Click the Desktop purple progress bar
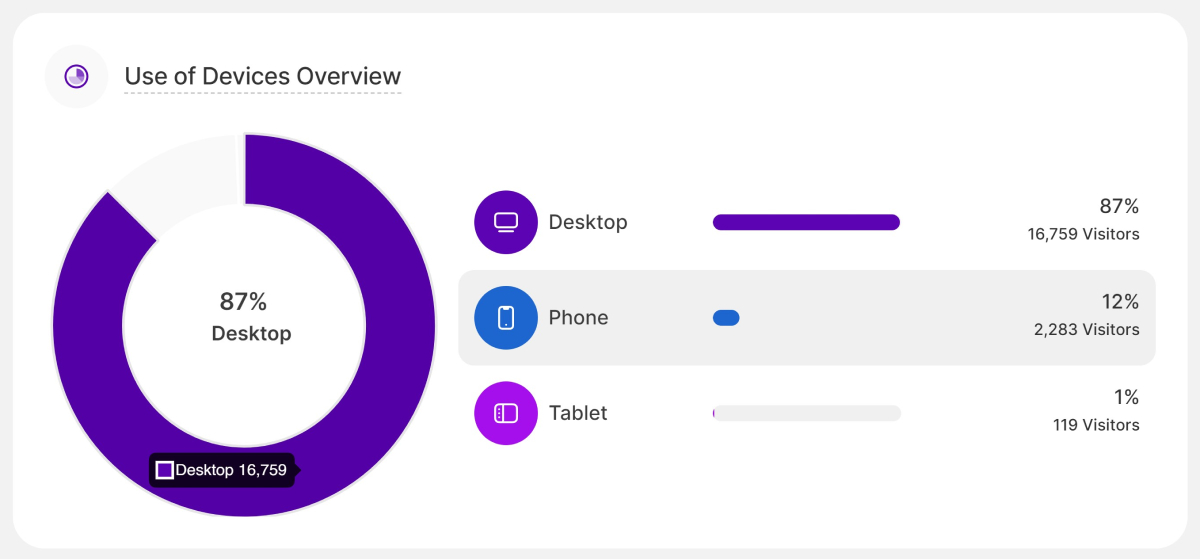Image resolution: width=1200 pixels, height=560 pixels. click(806, 222)
